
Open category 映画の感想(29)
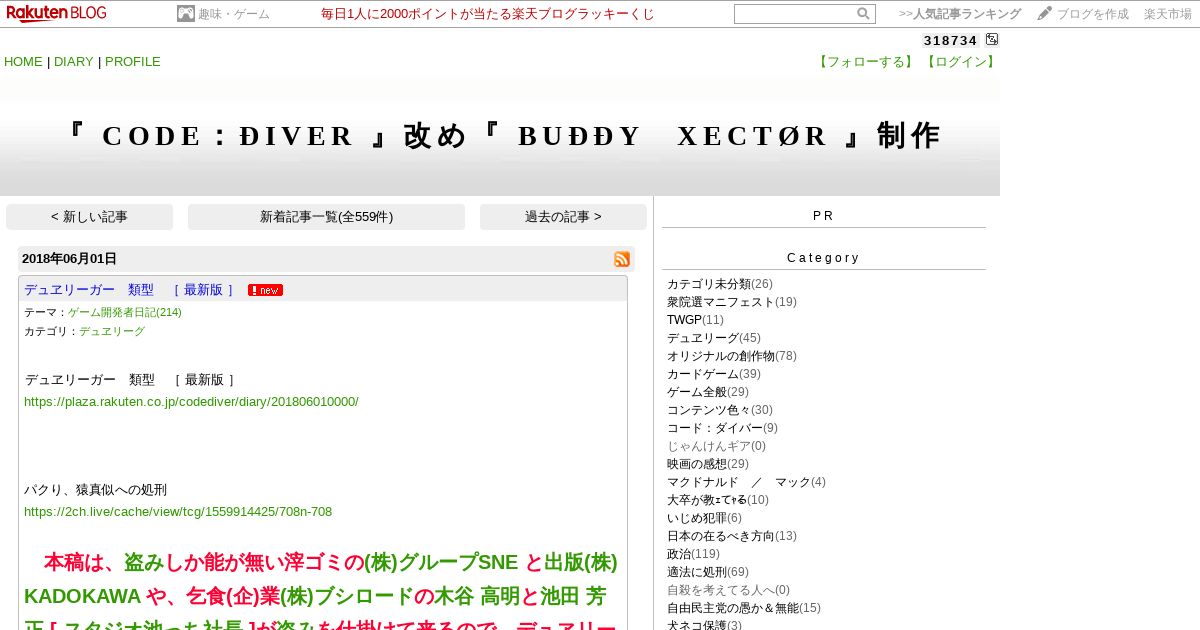708,464
